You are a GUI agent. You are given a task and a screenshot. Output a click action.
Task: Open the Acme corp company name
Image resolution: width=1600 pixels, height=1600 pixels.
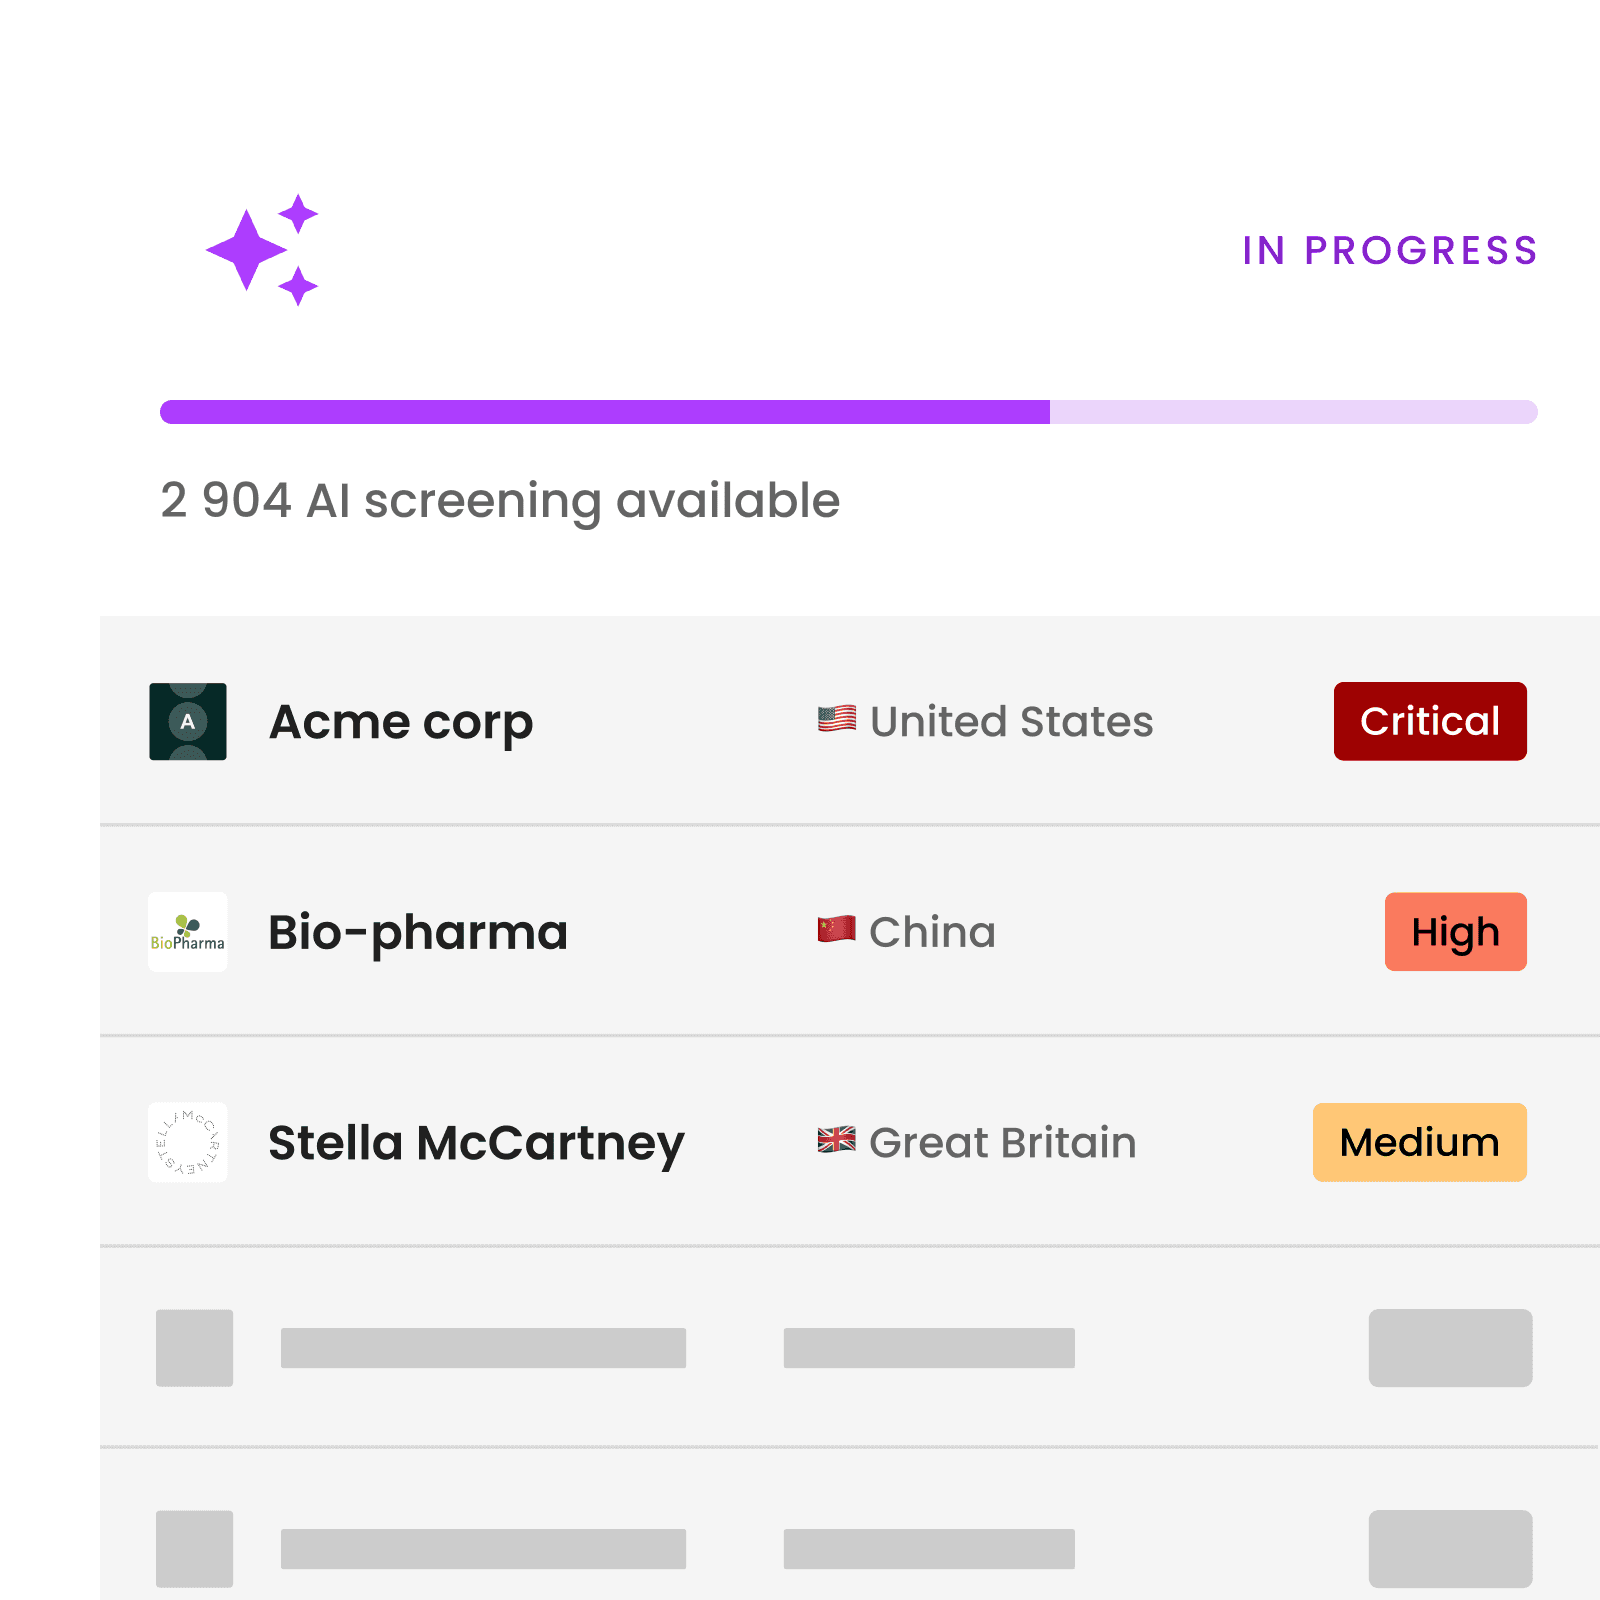click(x=401, y=722)
